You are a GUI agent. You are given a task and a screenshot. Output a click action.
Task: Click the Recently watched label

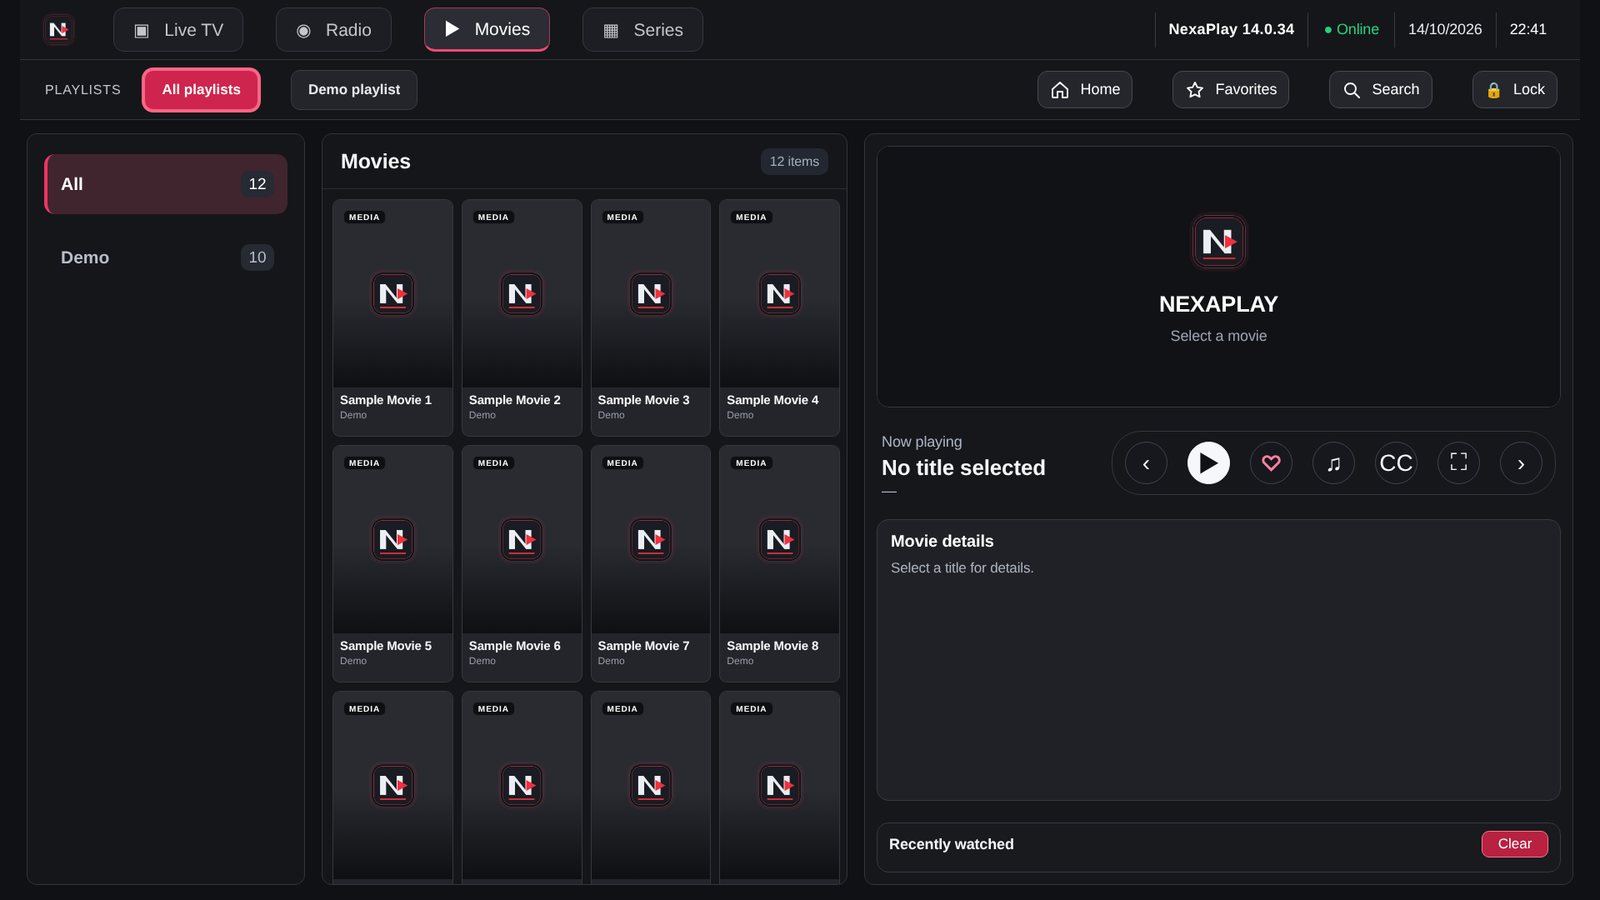951,844
